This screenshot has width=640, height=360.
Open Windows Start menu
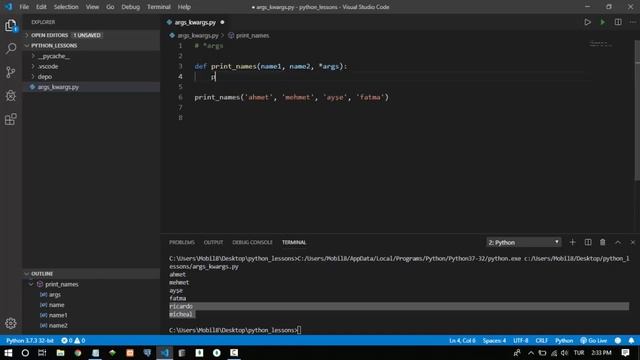point(8,353)
